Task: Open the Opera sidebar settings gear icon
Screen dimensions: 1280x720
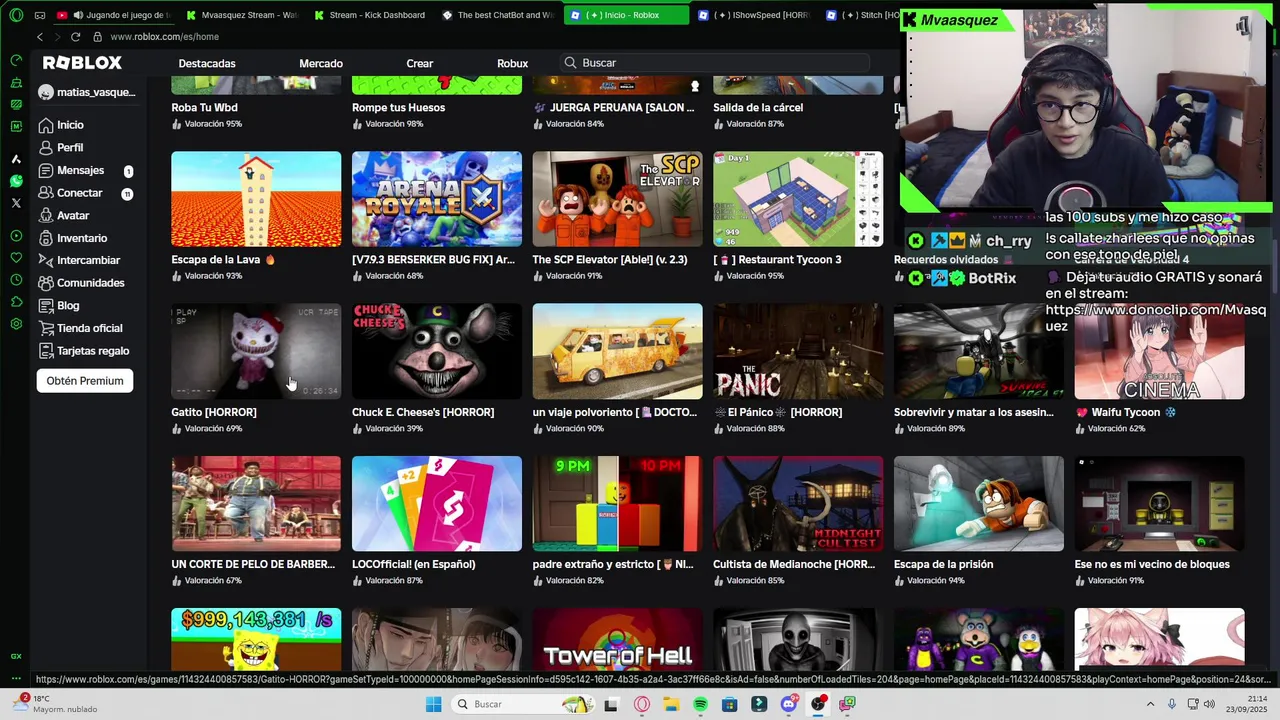Action: click(16, 324)
